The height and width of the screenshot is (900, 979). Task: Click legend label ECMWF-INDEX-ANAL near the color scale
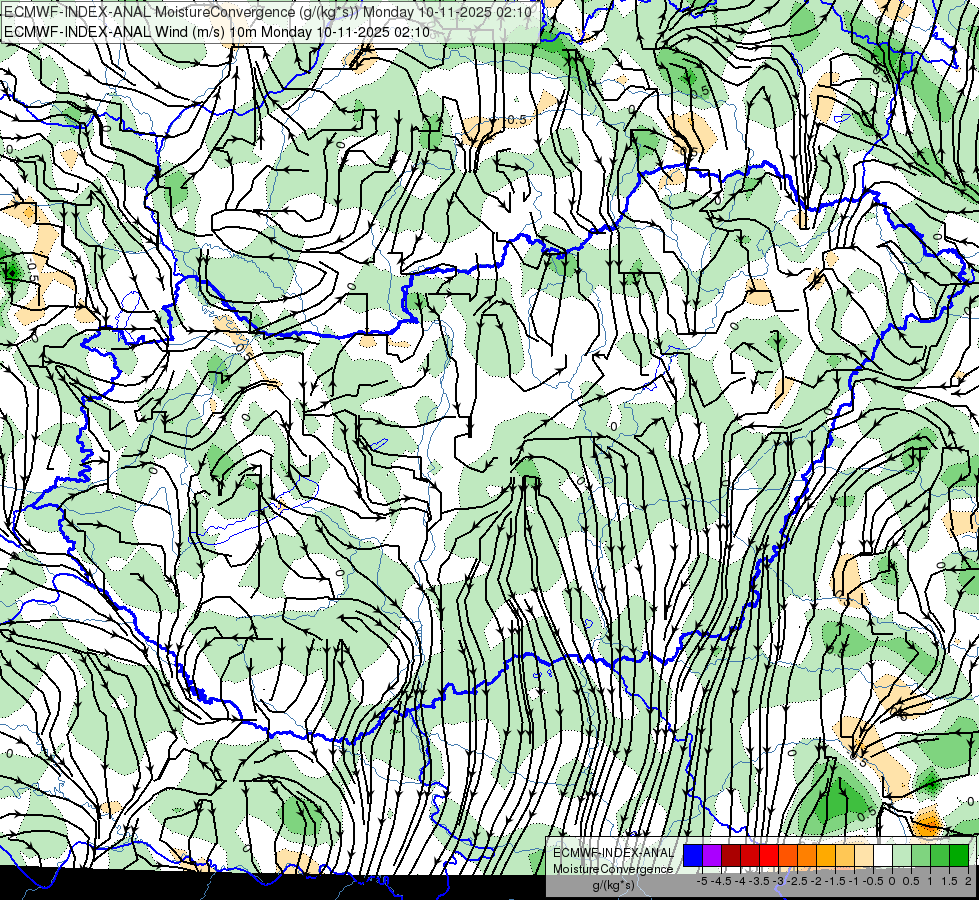tap(613, 853)
